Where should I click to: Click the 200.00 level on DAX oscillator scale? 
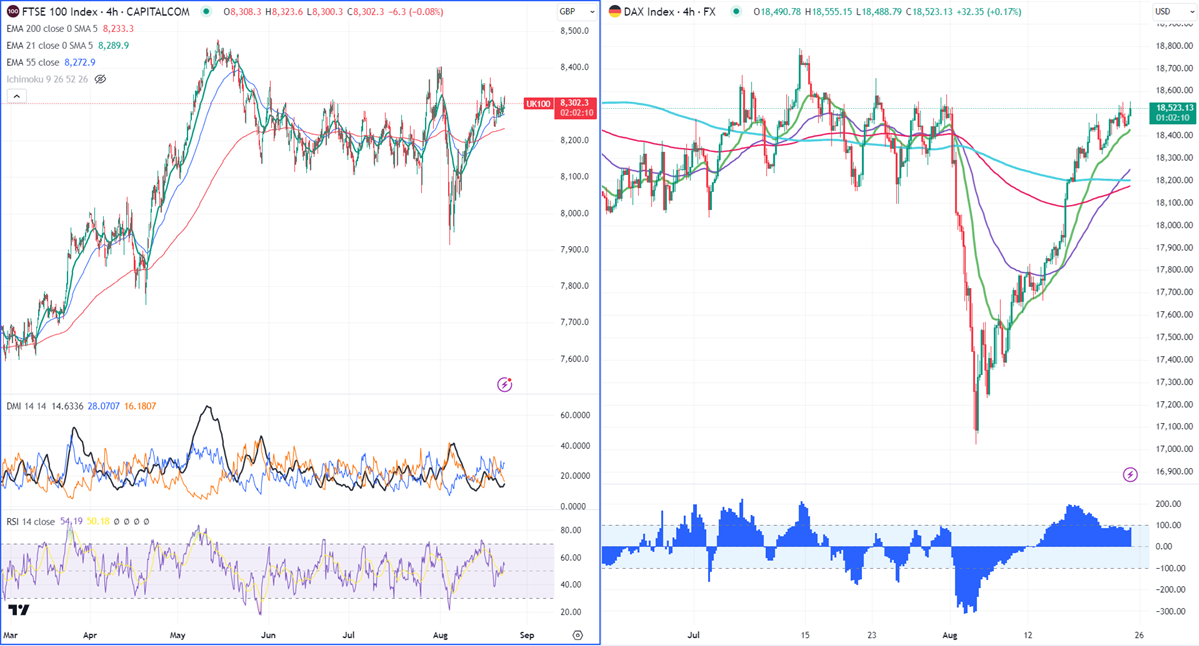(x=1169, y=504)
